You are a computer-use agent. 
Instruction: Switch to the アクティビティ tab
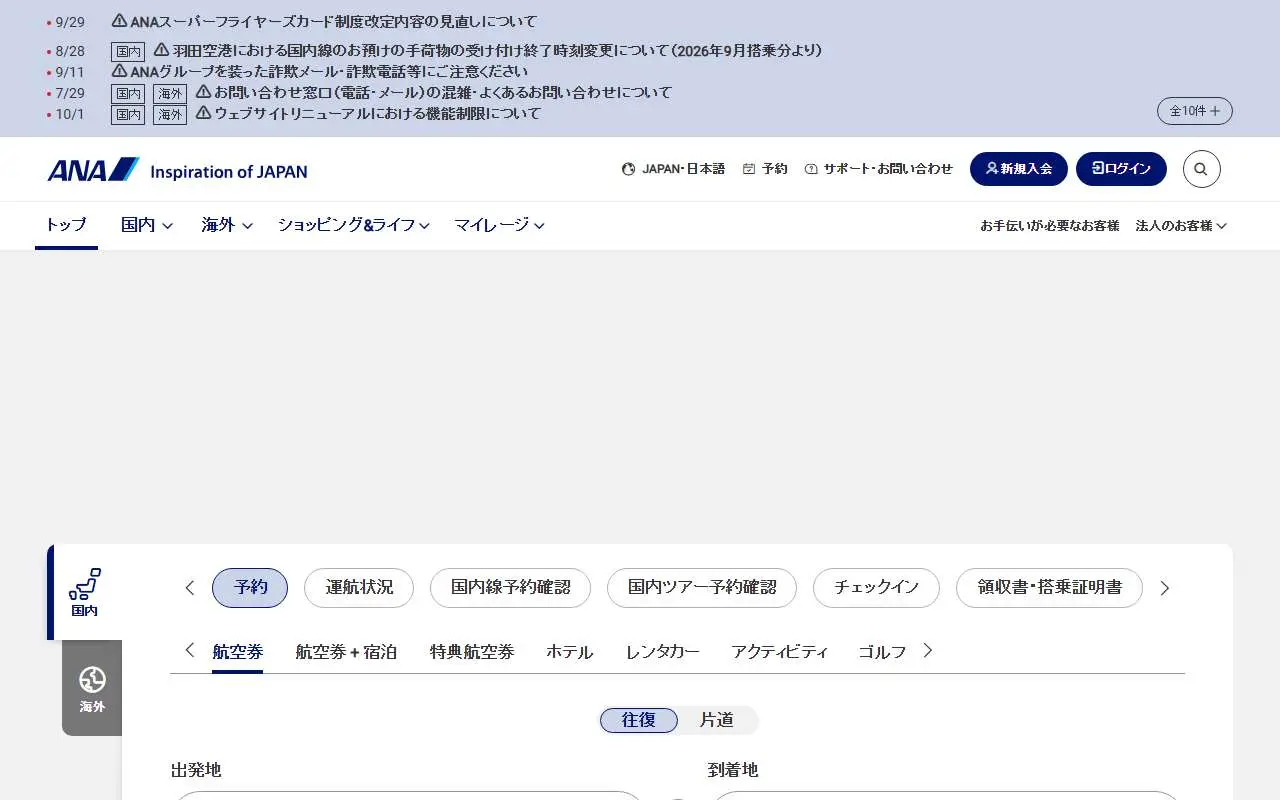click(x=780, y=652)
